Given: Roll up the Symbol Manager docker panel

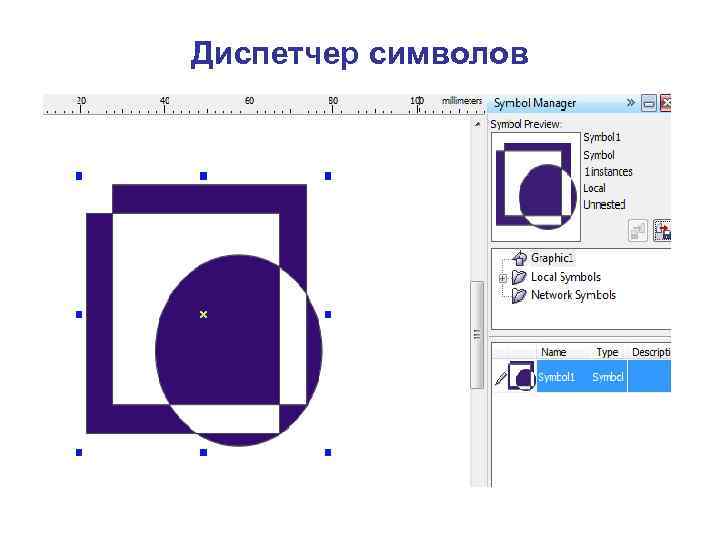Looking at the screenshot, I should pos(649,103).
